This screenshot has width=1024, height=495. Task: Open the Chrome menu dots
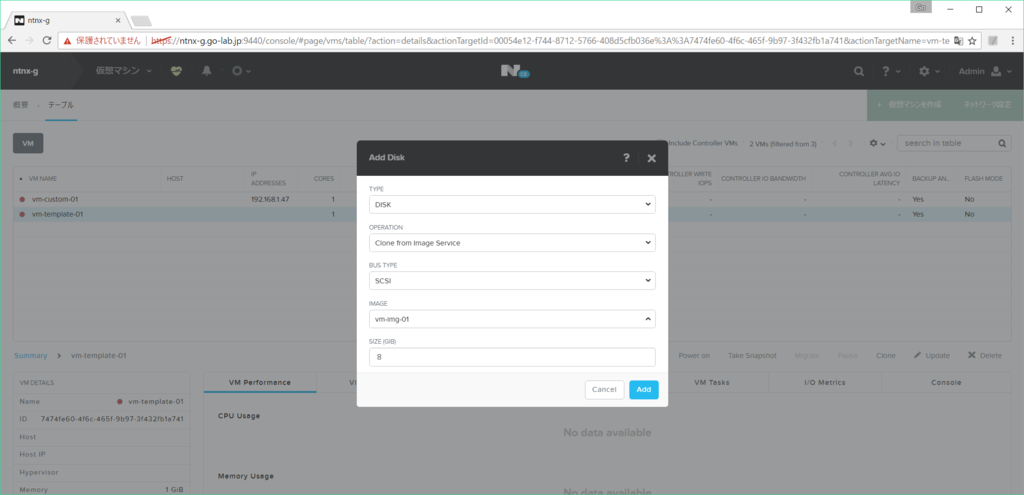[x=1012, y=40]
